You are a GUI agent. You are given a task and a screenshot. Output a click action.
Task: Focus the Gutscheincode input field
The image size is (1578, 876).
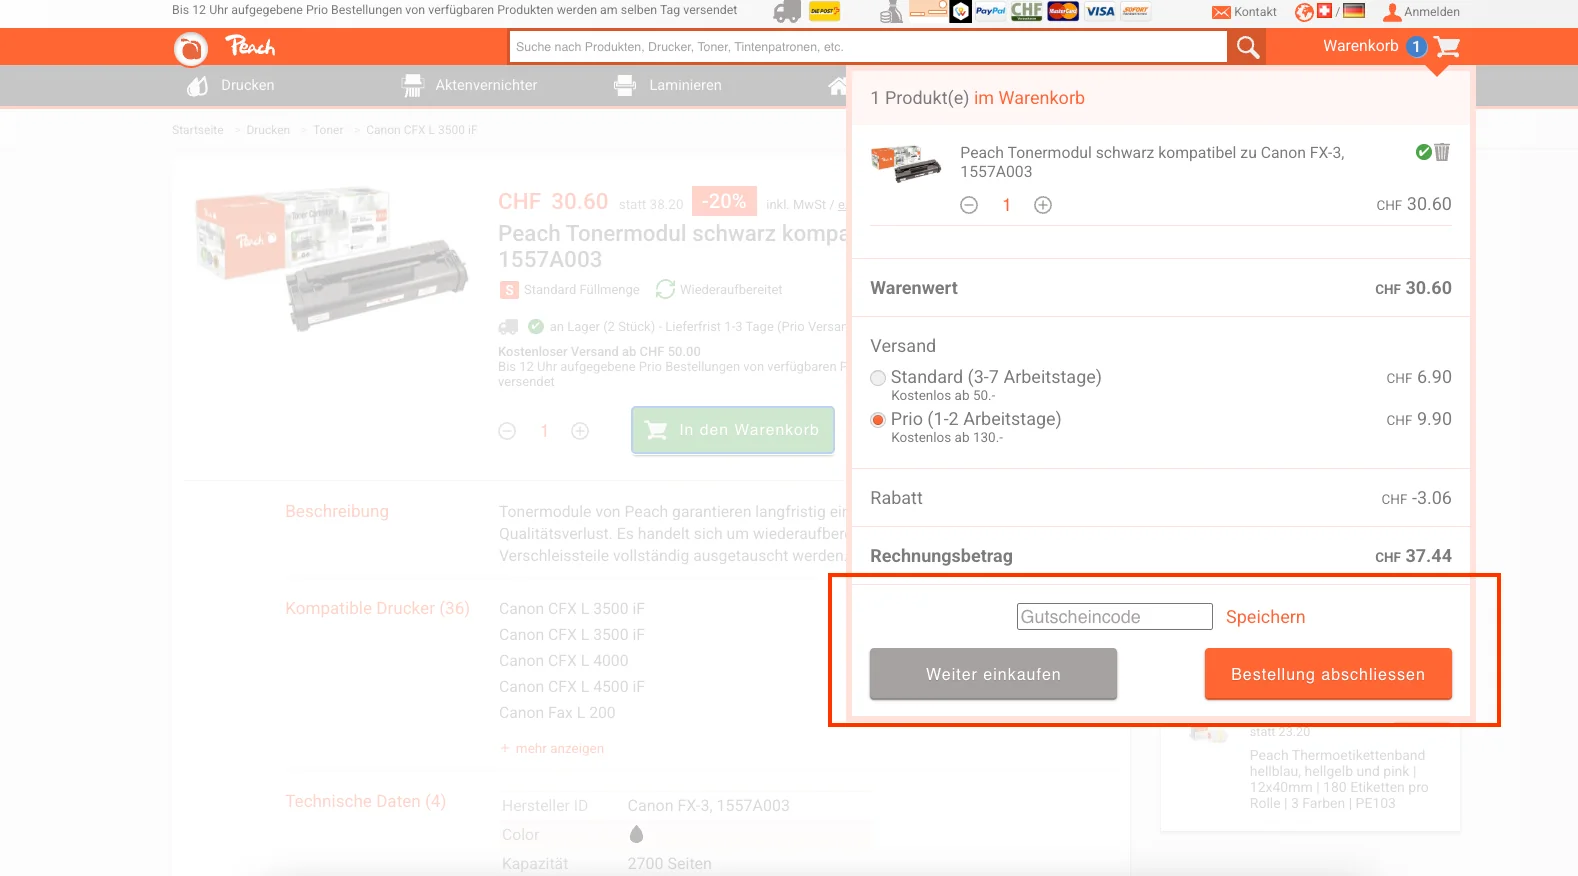[1115, 616]
